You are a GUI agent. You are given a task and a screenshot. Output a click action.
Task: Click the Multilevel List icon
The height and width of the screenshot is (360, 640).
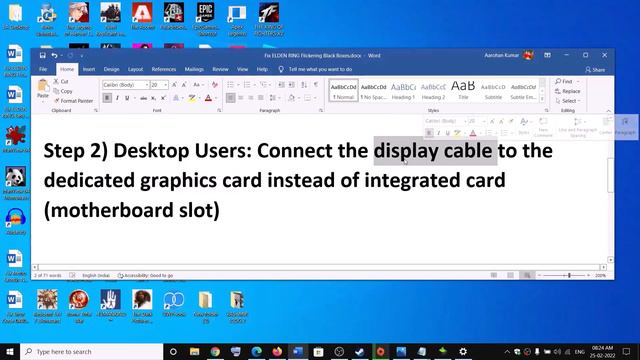(x=264, y=85)
